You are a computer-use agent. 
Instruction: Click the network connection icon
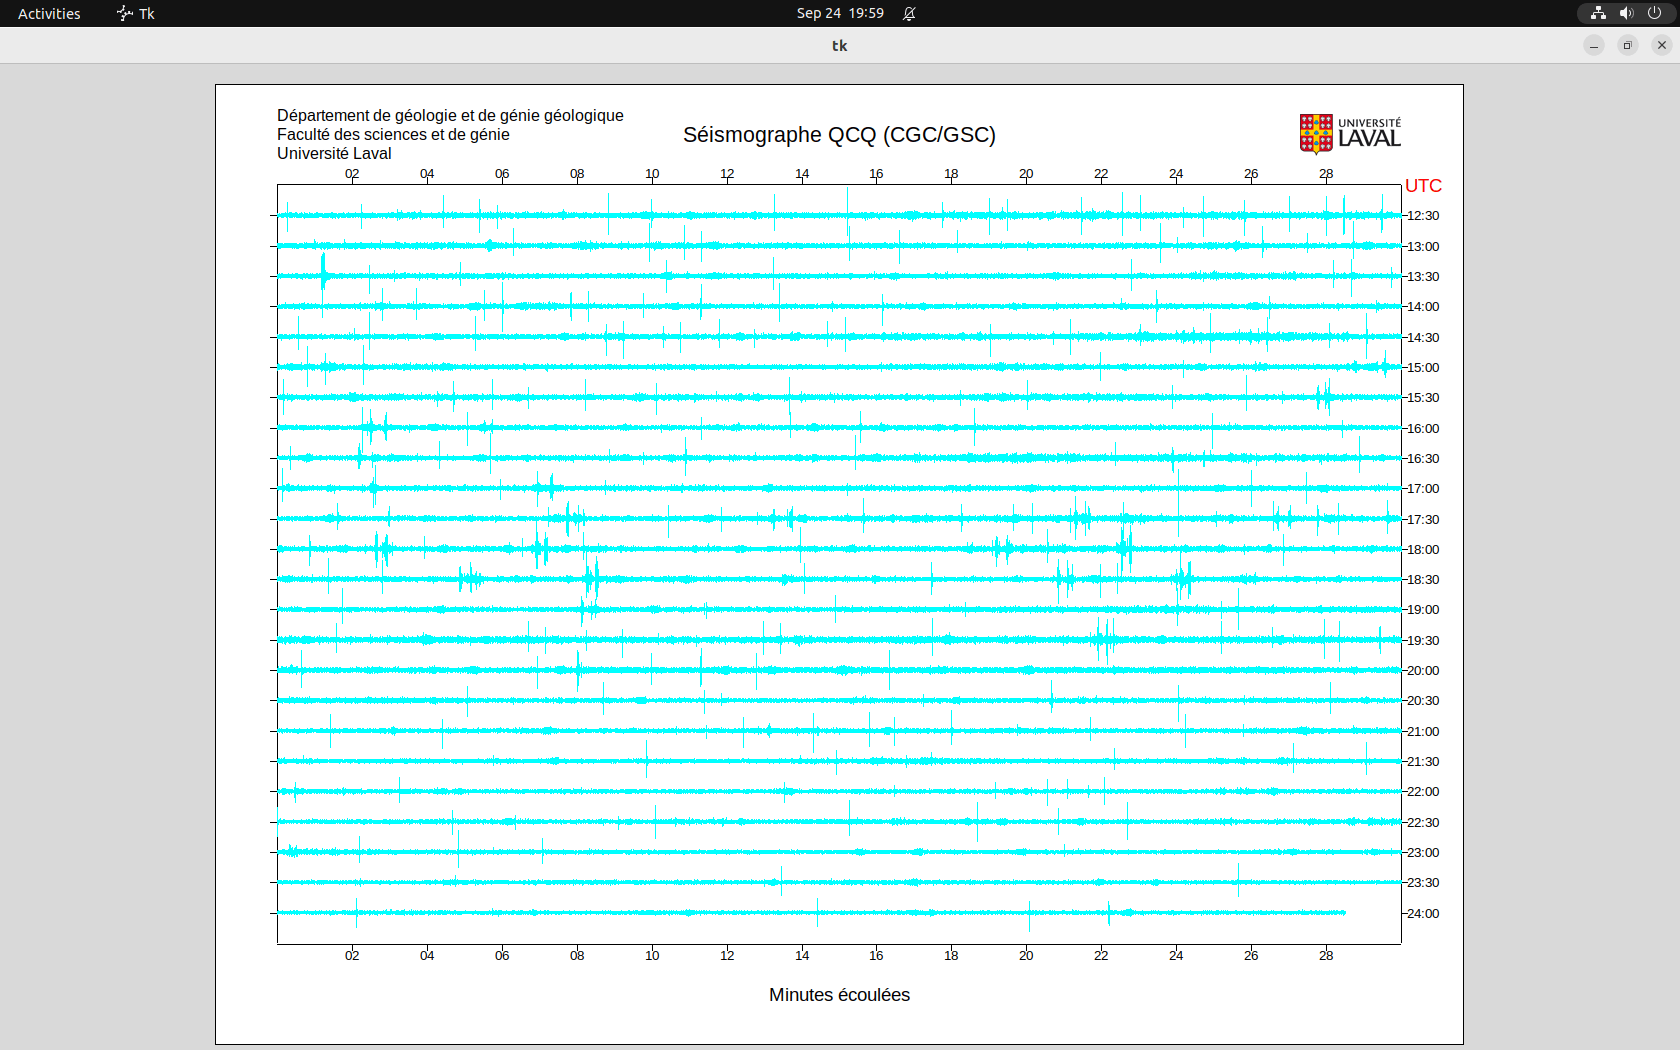point(1598,13)
